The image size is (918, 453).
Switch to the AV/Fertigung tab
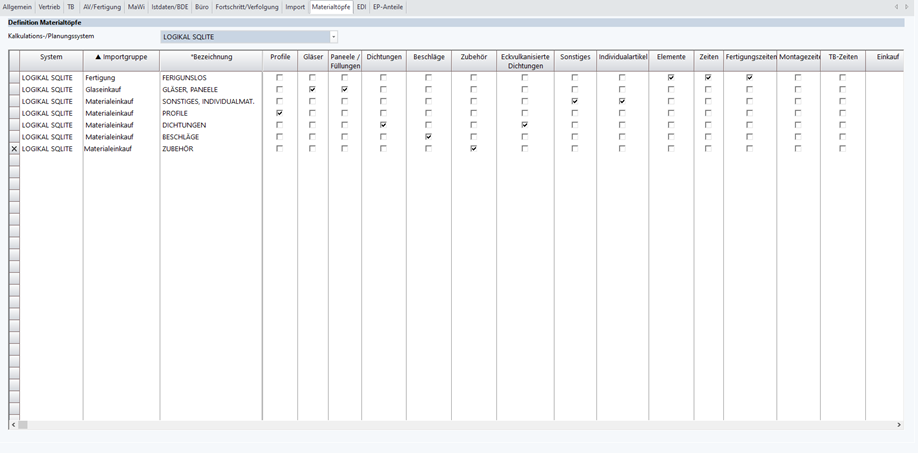[102, 7]
